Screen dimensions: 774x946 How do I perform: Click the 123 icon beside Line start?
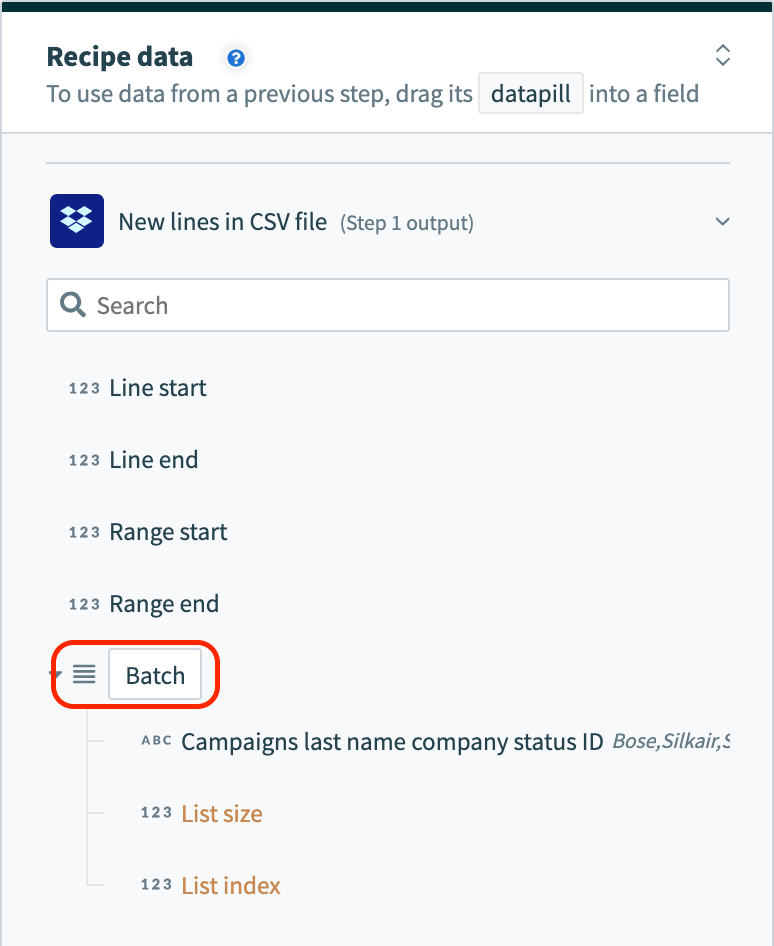pos(84,389)
